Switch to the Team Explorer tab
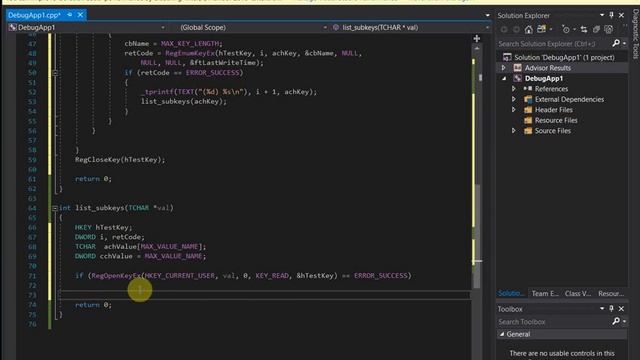Viewport: 640px width, 360px height. (545, 293)
